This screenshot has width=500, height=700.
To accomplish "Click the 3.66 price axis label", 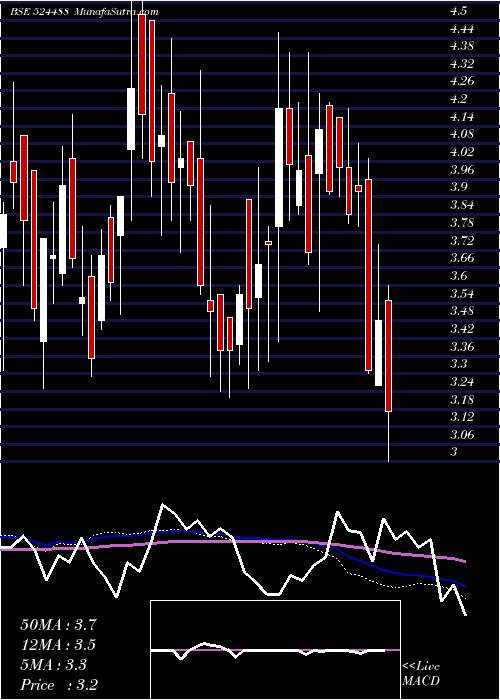I will point(462,259).
